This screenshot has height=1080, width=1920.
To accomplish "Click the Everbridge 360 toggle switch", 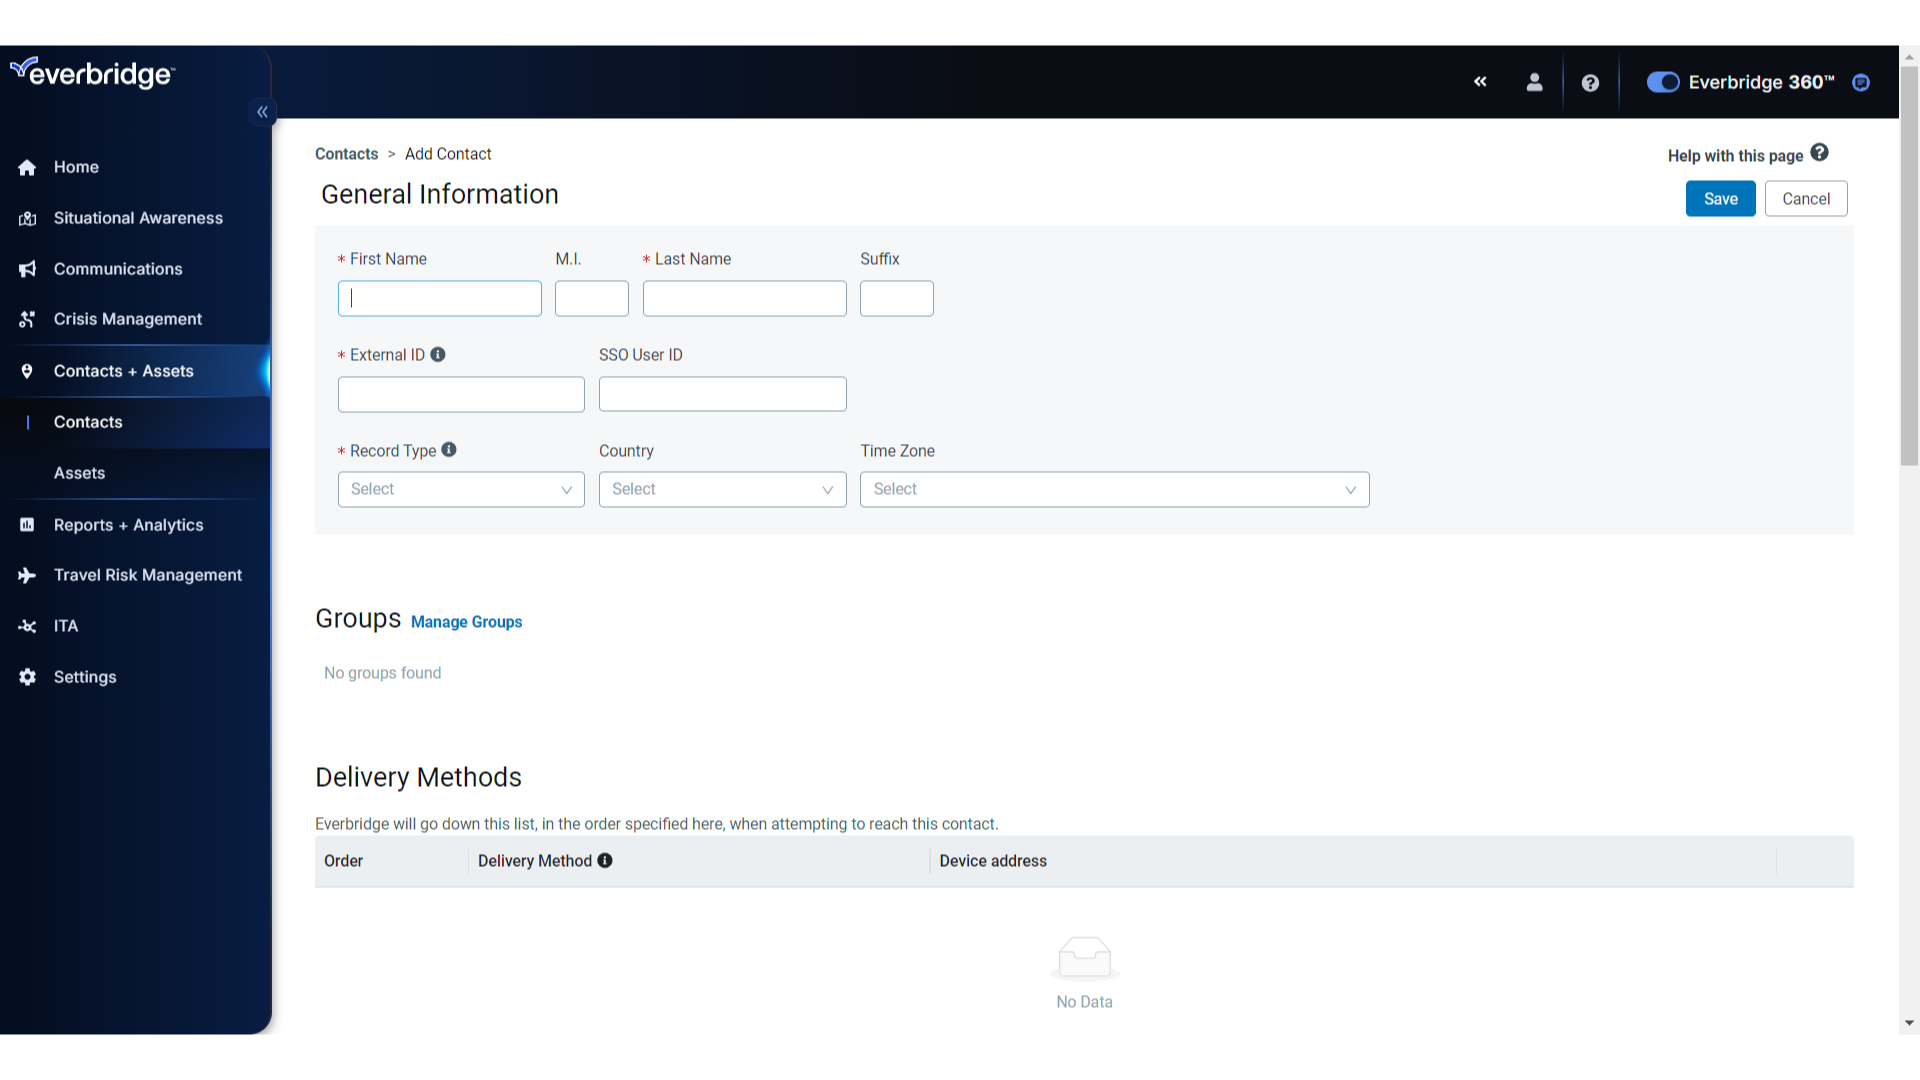I will point(1663,82).
